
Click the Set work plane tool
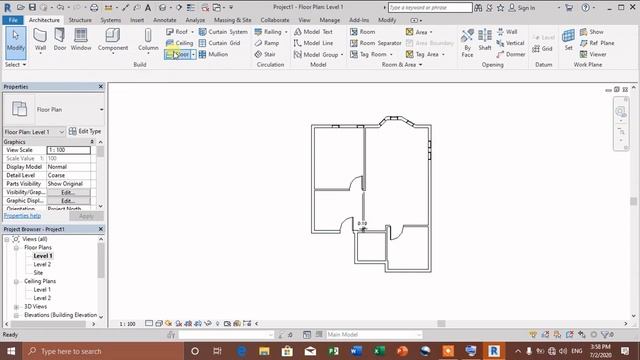tap(568, 40)
